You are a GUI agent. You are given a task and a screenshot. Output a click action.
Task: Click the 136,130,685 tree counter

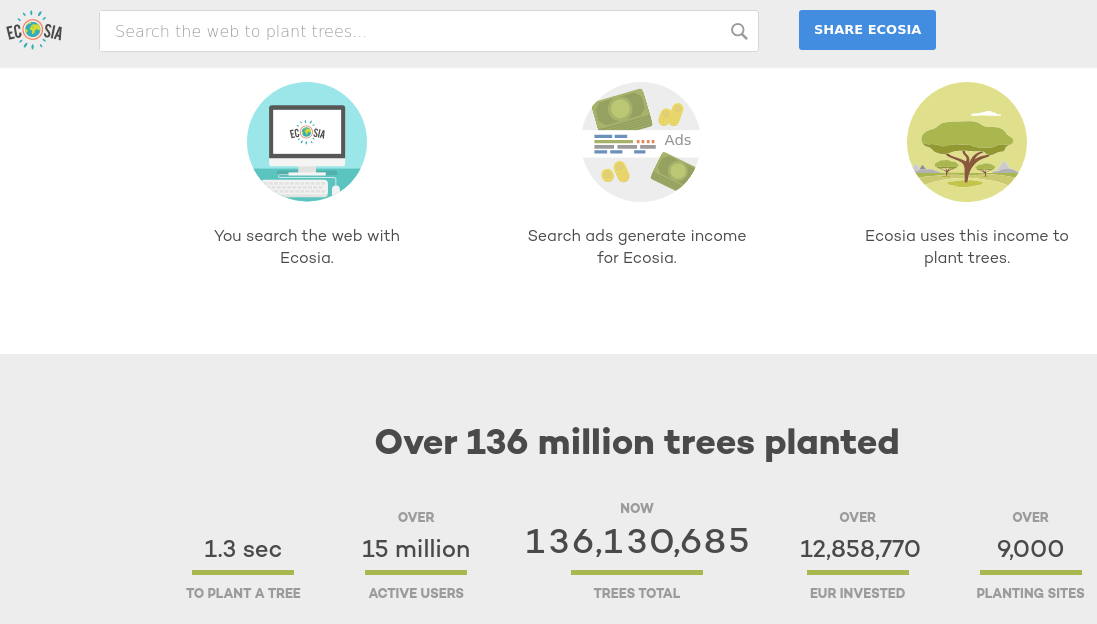637,541
